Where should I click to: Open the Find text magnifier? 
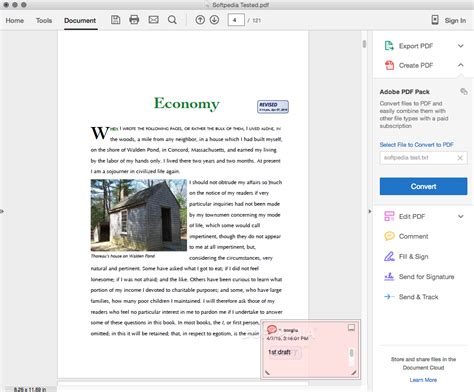[172, 20]
